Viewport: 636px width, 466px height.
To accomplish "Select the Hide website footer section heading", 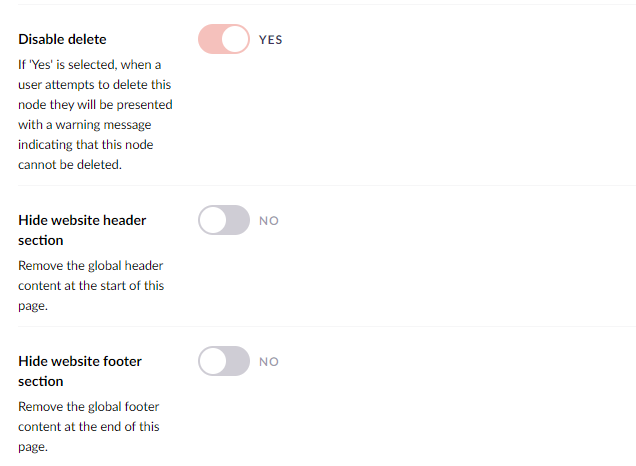I will [x=80, y=371].
